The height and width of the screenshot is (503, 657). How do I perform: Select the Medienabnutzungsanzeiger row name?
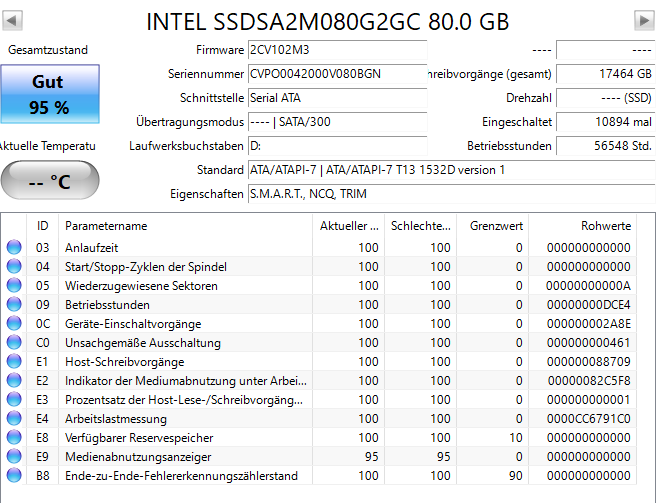tap(138, 457)
